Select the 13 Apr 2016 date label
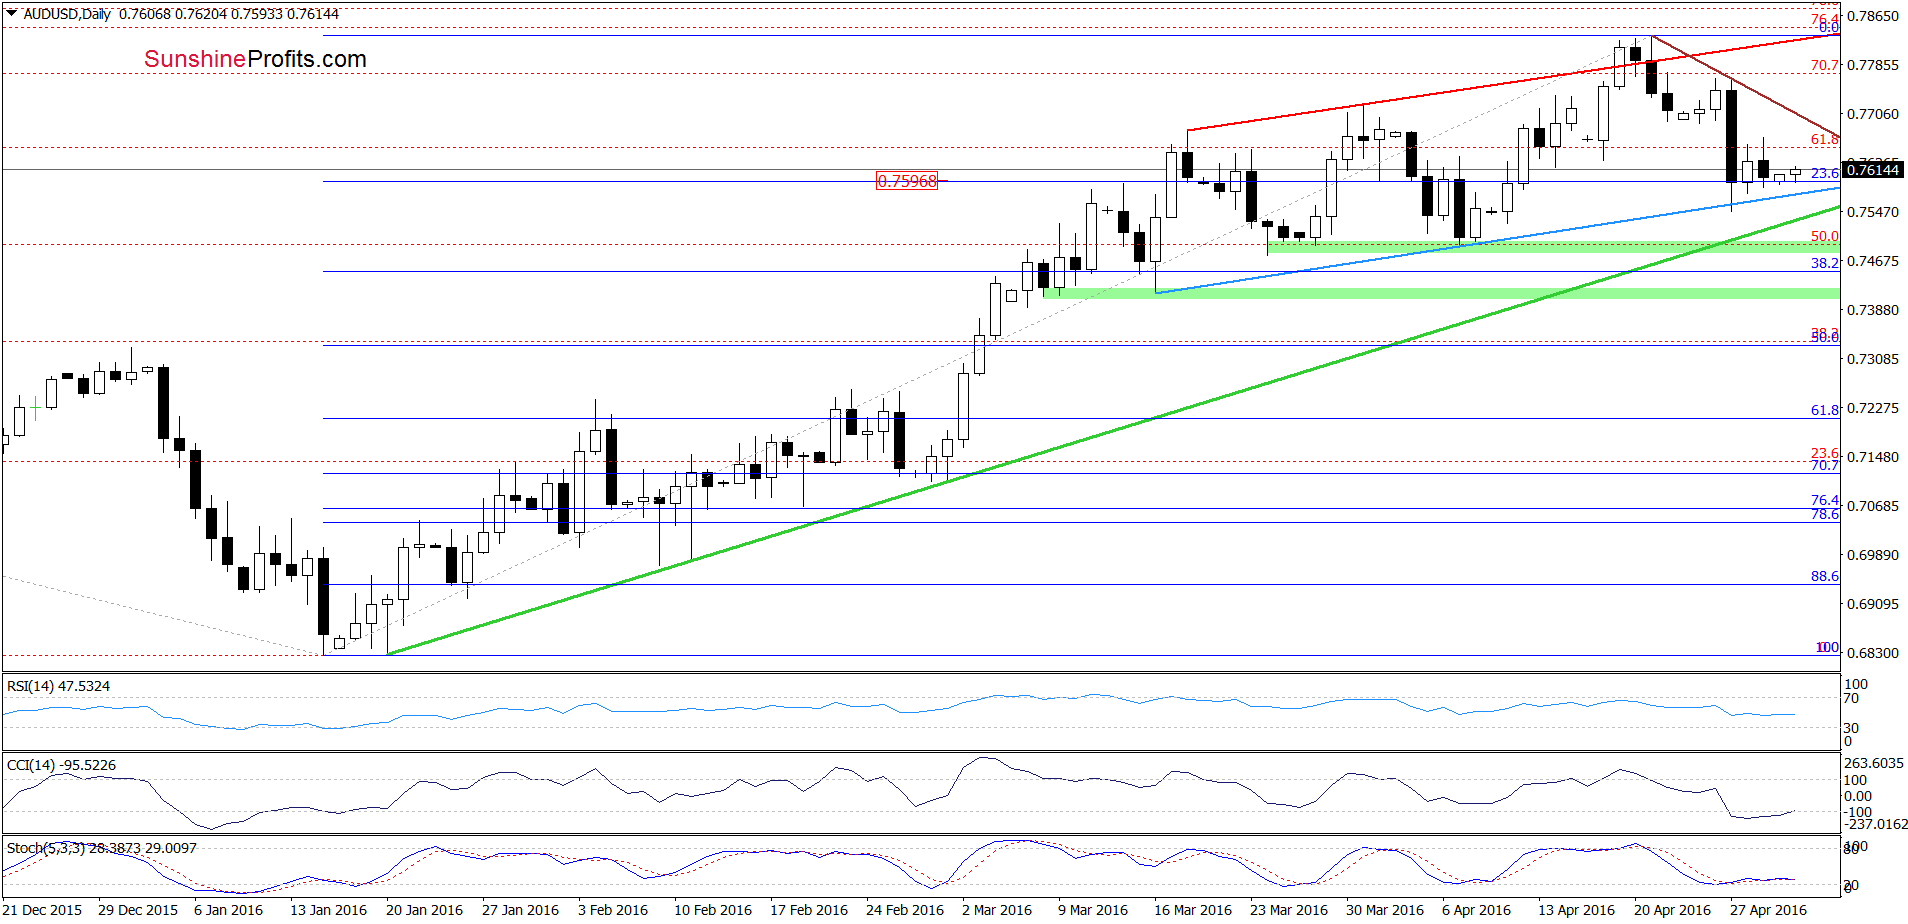Viewport: 1908px width, 924px height. tap(1576, 910)
